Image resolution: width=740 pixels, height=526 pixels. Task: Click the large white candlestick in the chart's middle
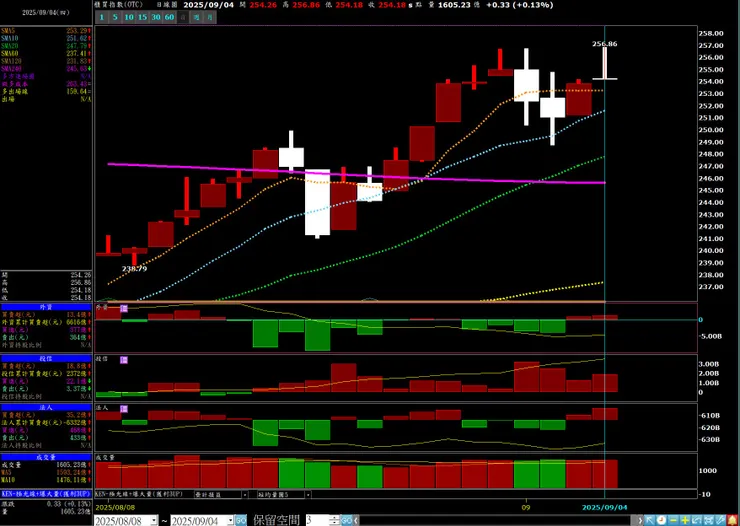pyautogui.click(x=317, y=202)
